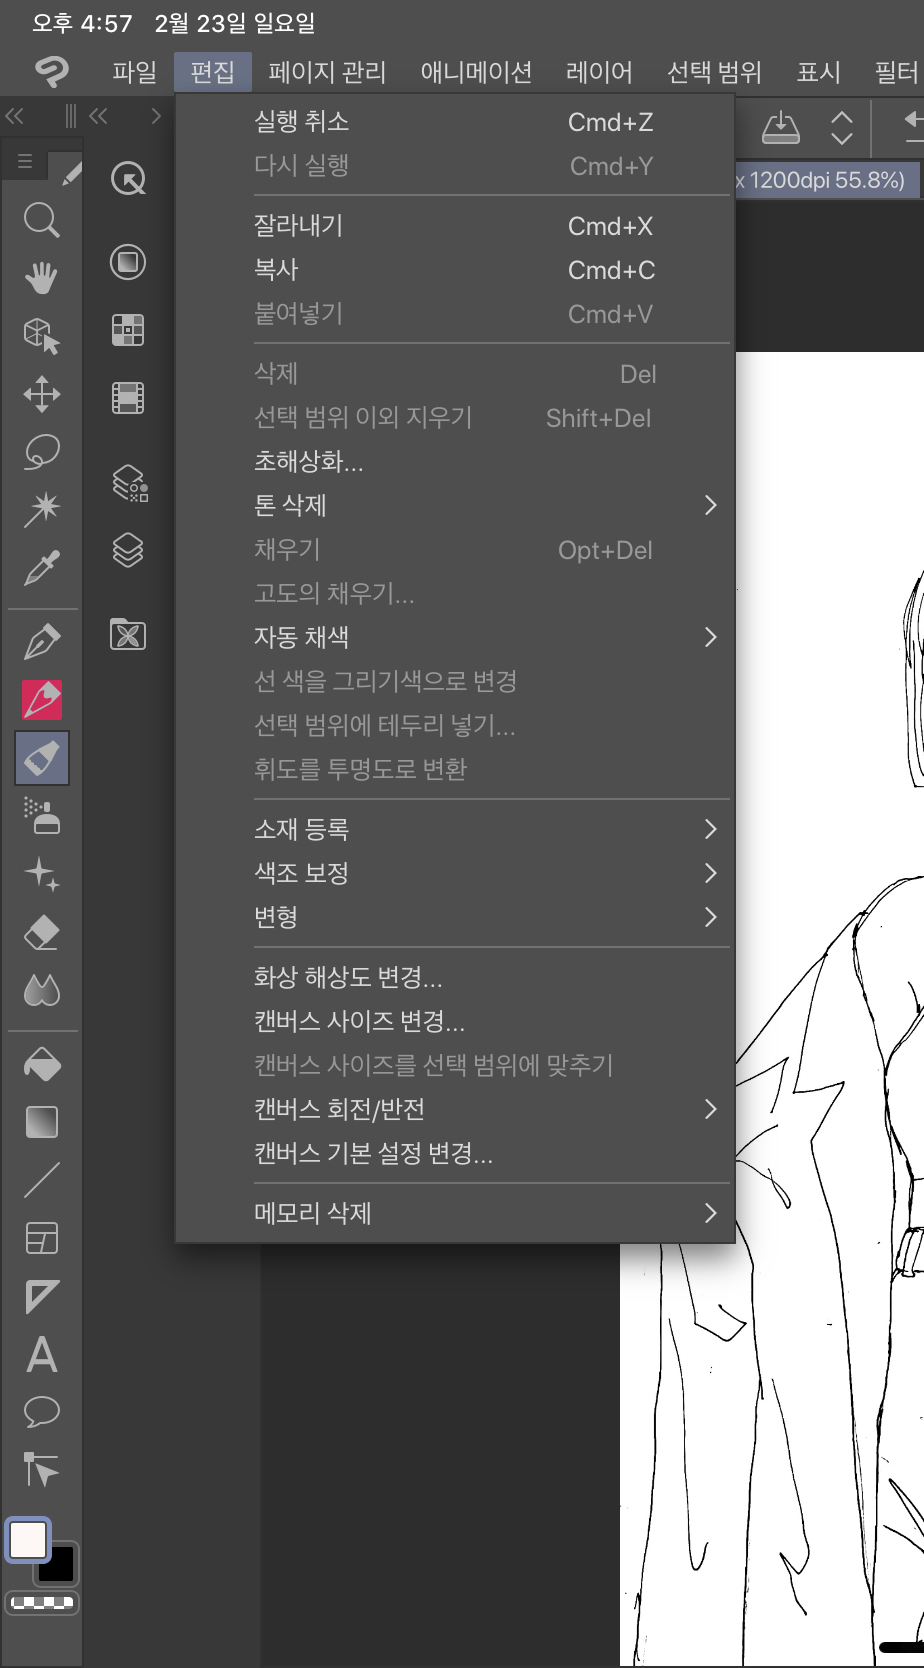Viewport: 924px width, 1668px height.
Task: Select the Airbrush spray tool
Action: (x=41, y=816)
